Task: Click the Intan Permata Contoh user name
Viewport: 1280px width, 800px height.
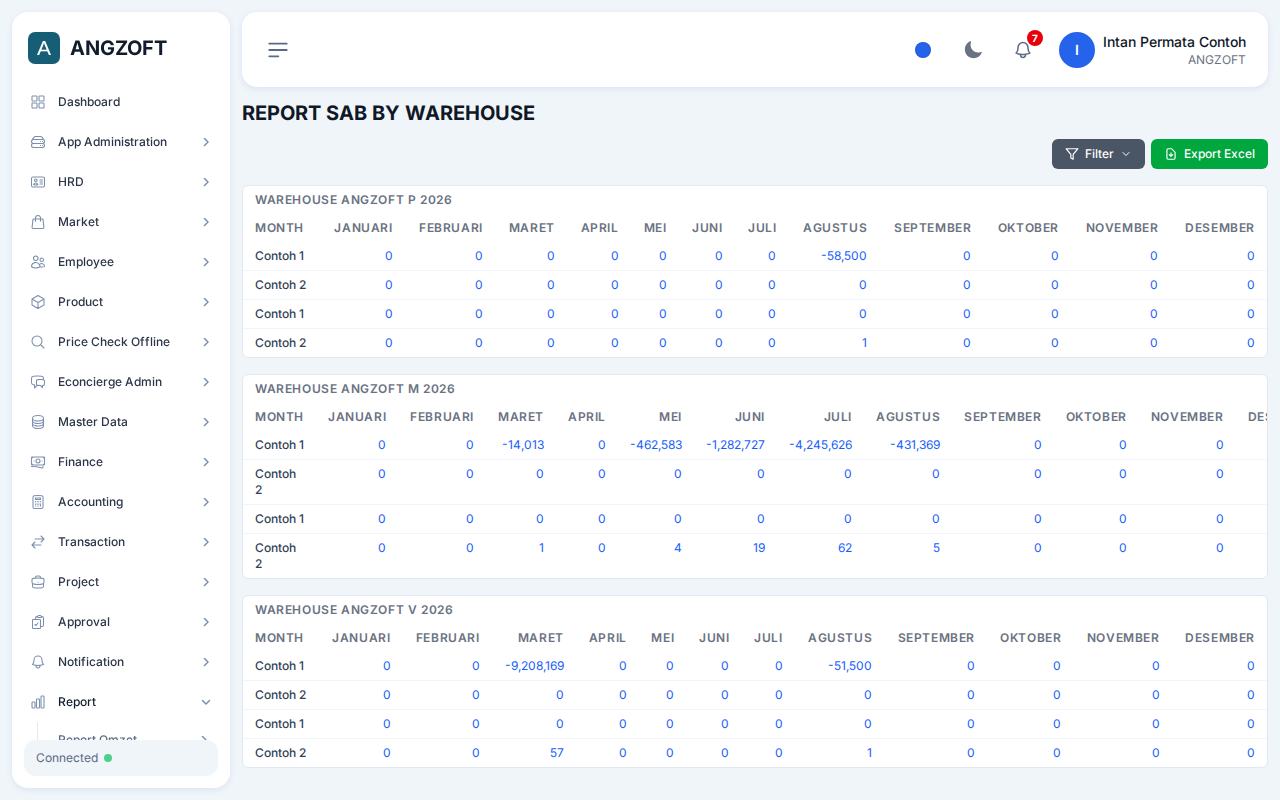Action: click(x=1174, y=42)
